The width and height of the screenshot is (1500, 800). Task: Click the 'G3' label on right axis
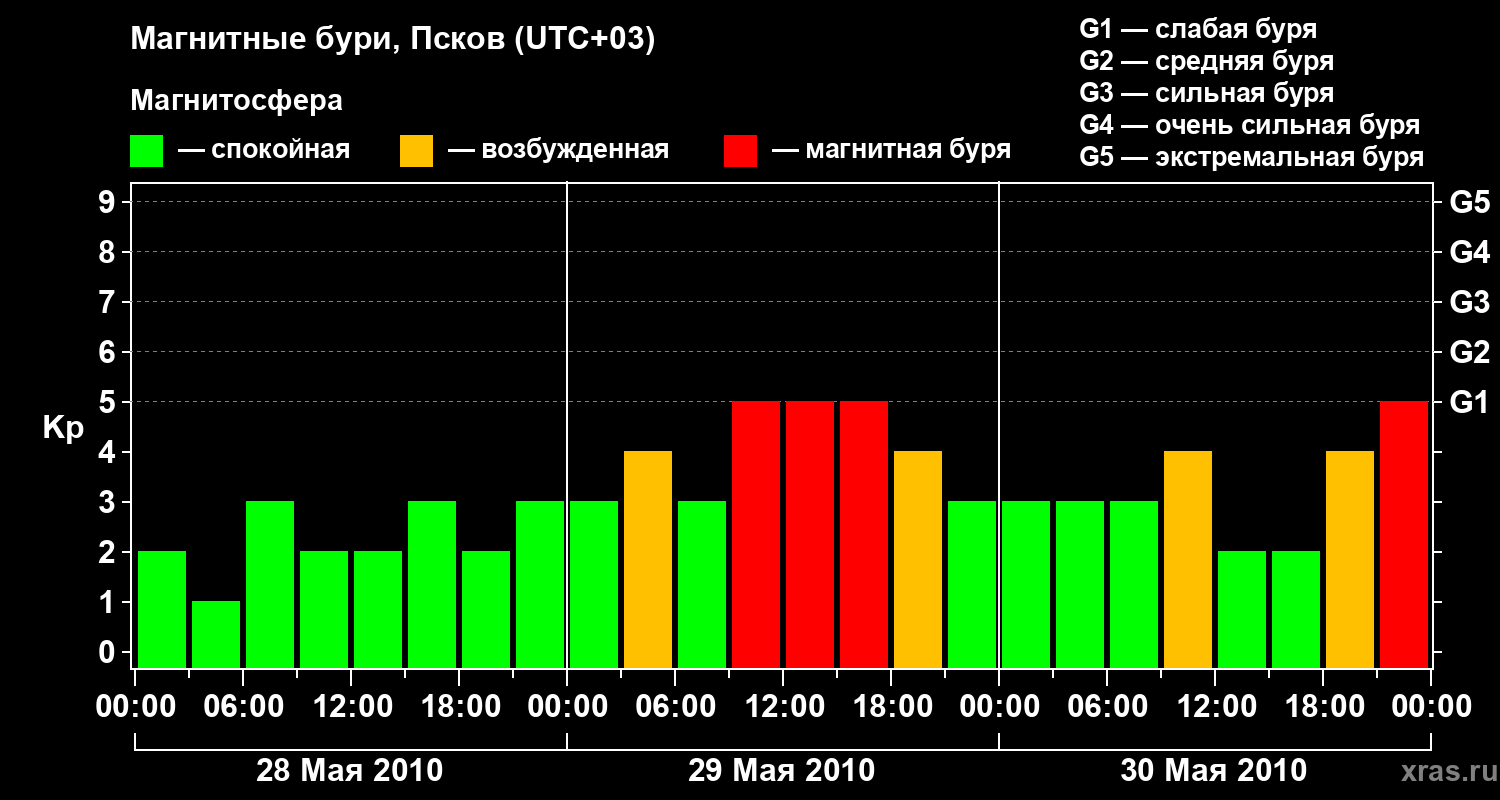point(1469,302)
